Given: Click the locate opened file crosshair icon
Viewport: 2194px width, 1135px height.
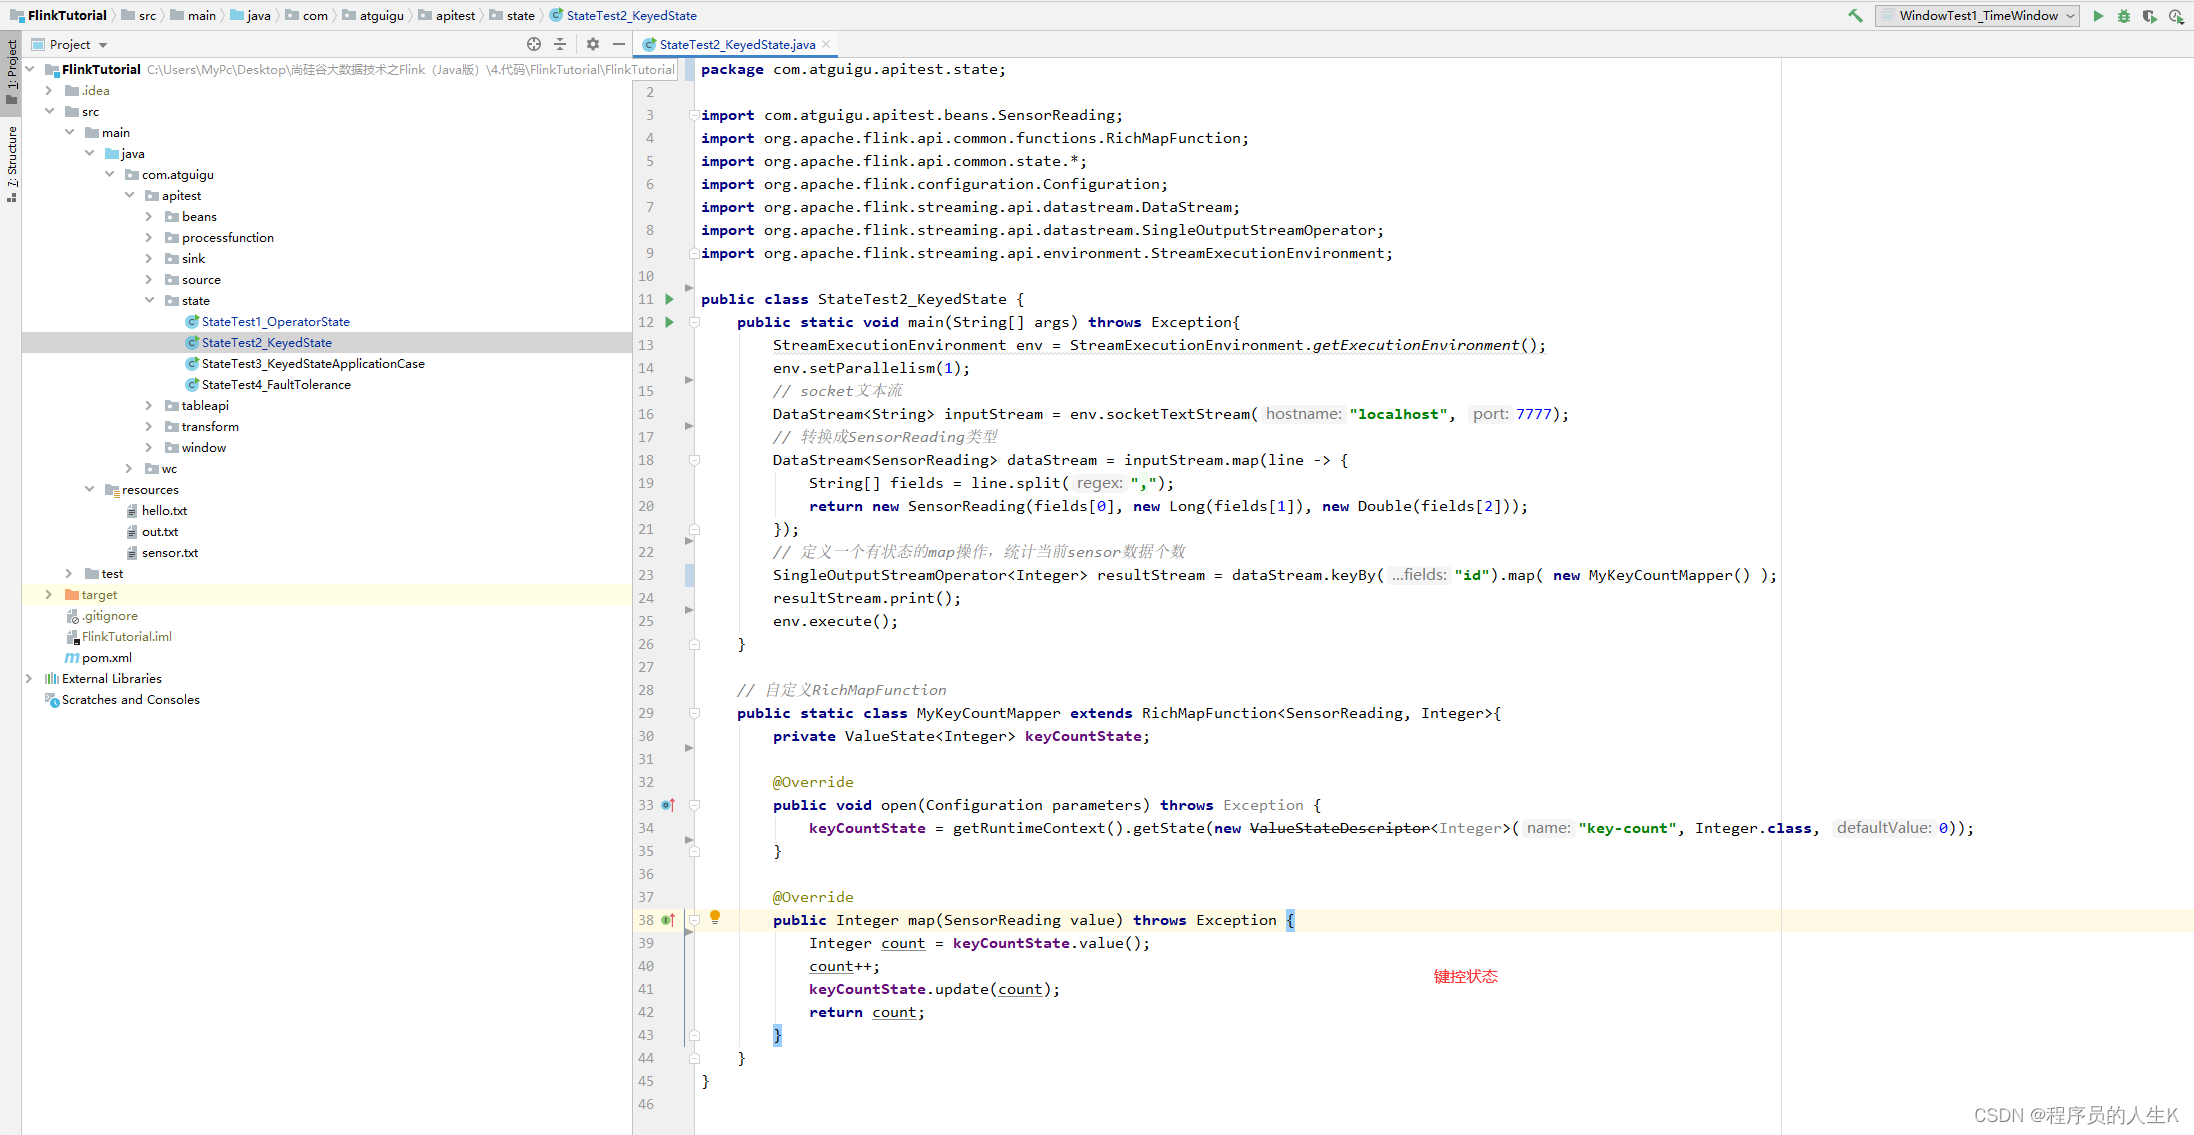Looking at the screenshot, I should (x=534, y=44).
